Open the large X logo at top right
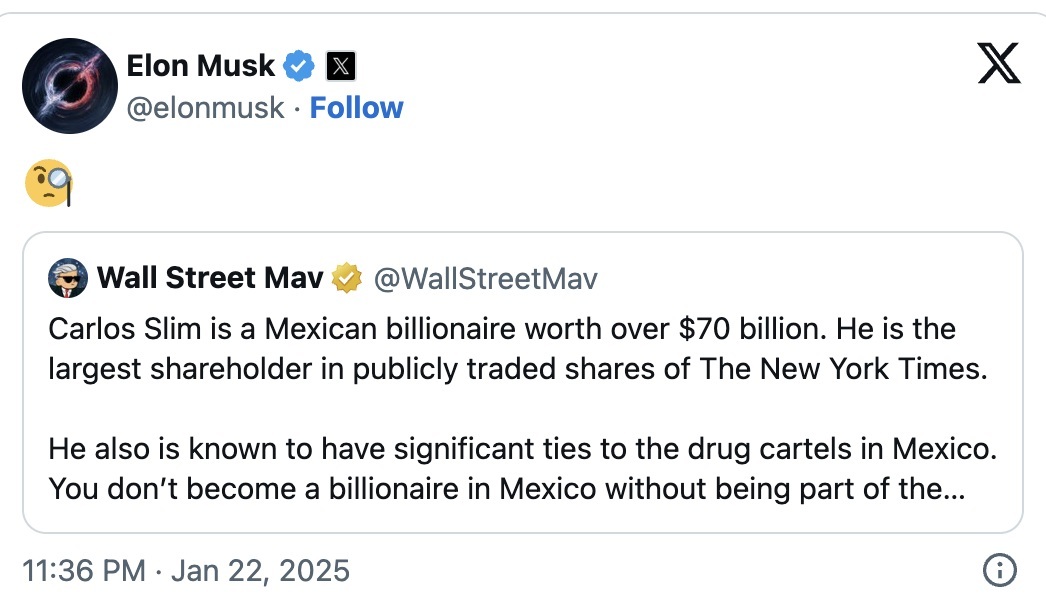 (x=999, y=63)
